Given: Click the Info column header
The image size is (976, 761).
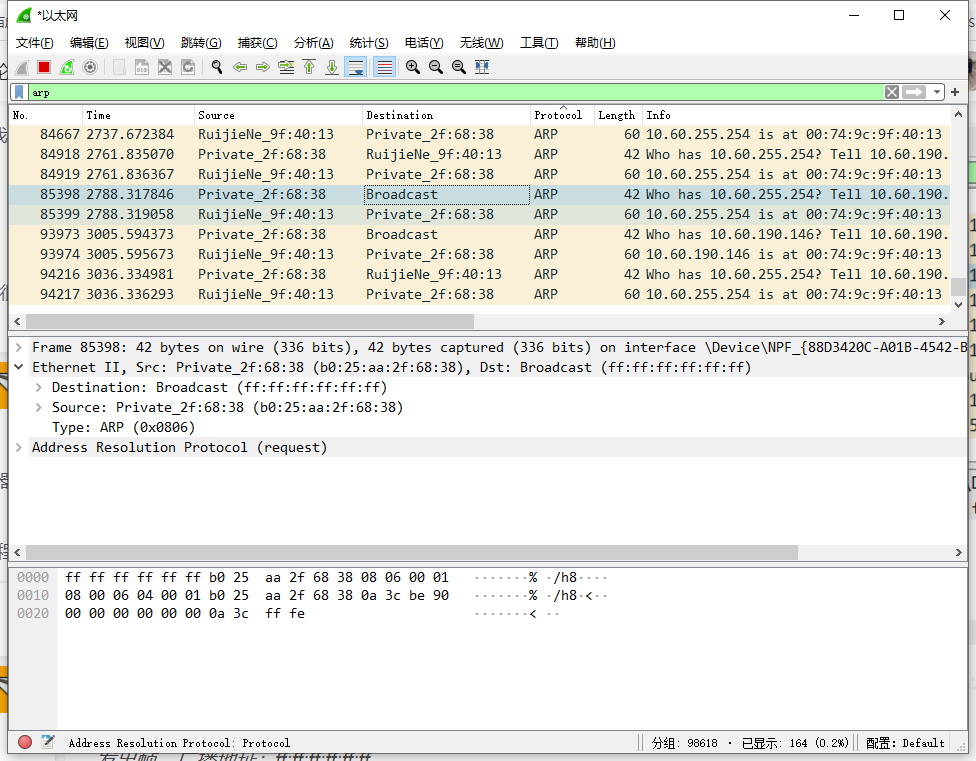Looking at the screenshot, I should pyautogui.click(x=796, y=115).
